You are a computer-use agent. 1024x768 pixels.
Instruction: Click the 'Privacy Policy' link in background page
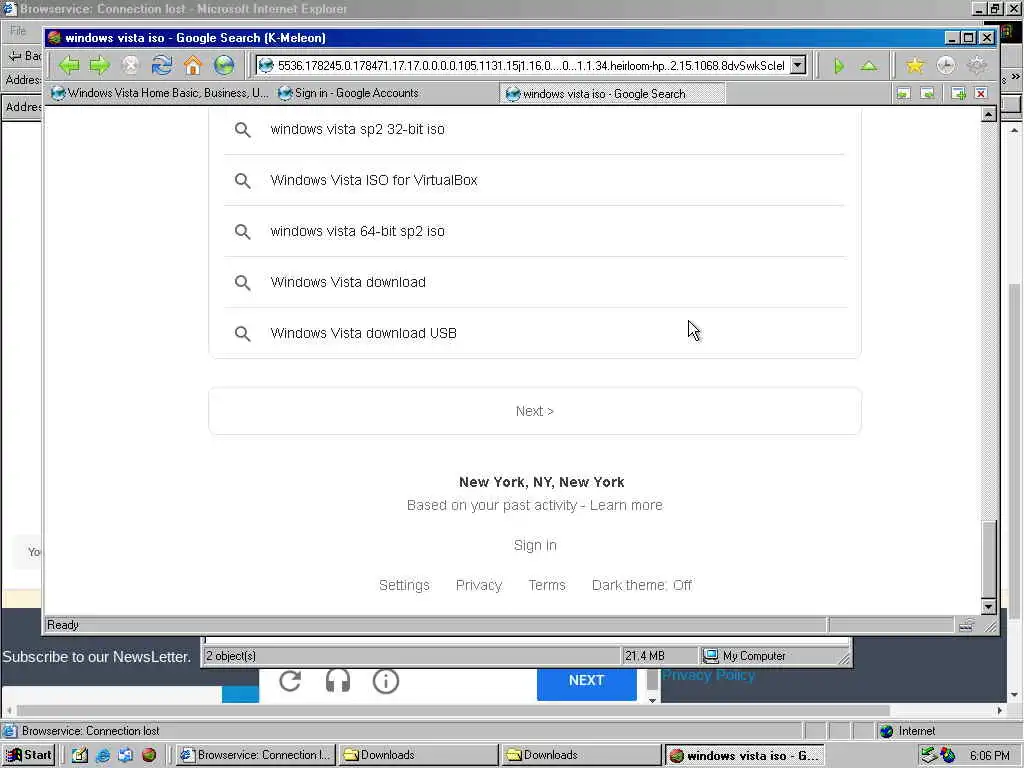(709, 675)
